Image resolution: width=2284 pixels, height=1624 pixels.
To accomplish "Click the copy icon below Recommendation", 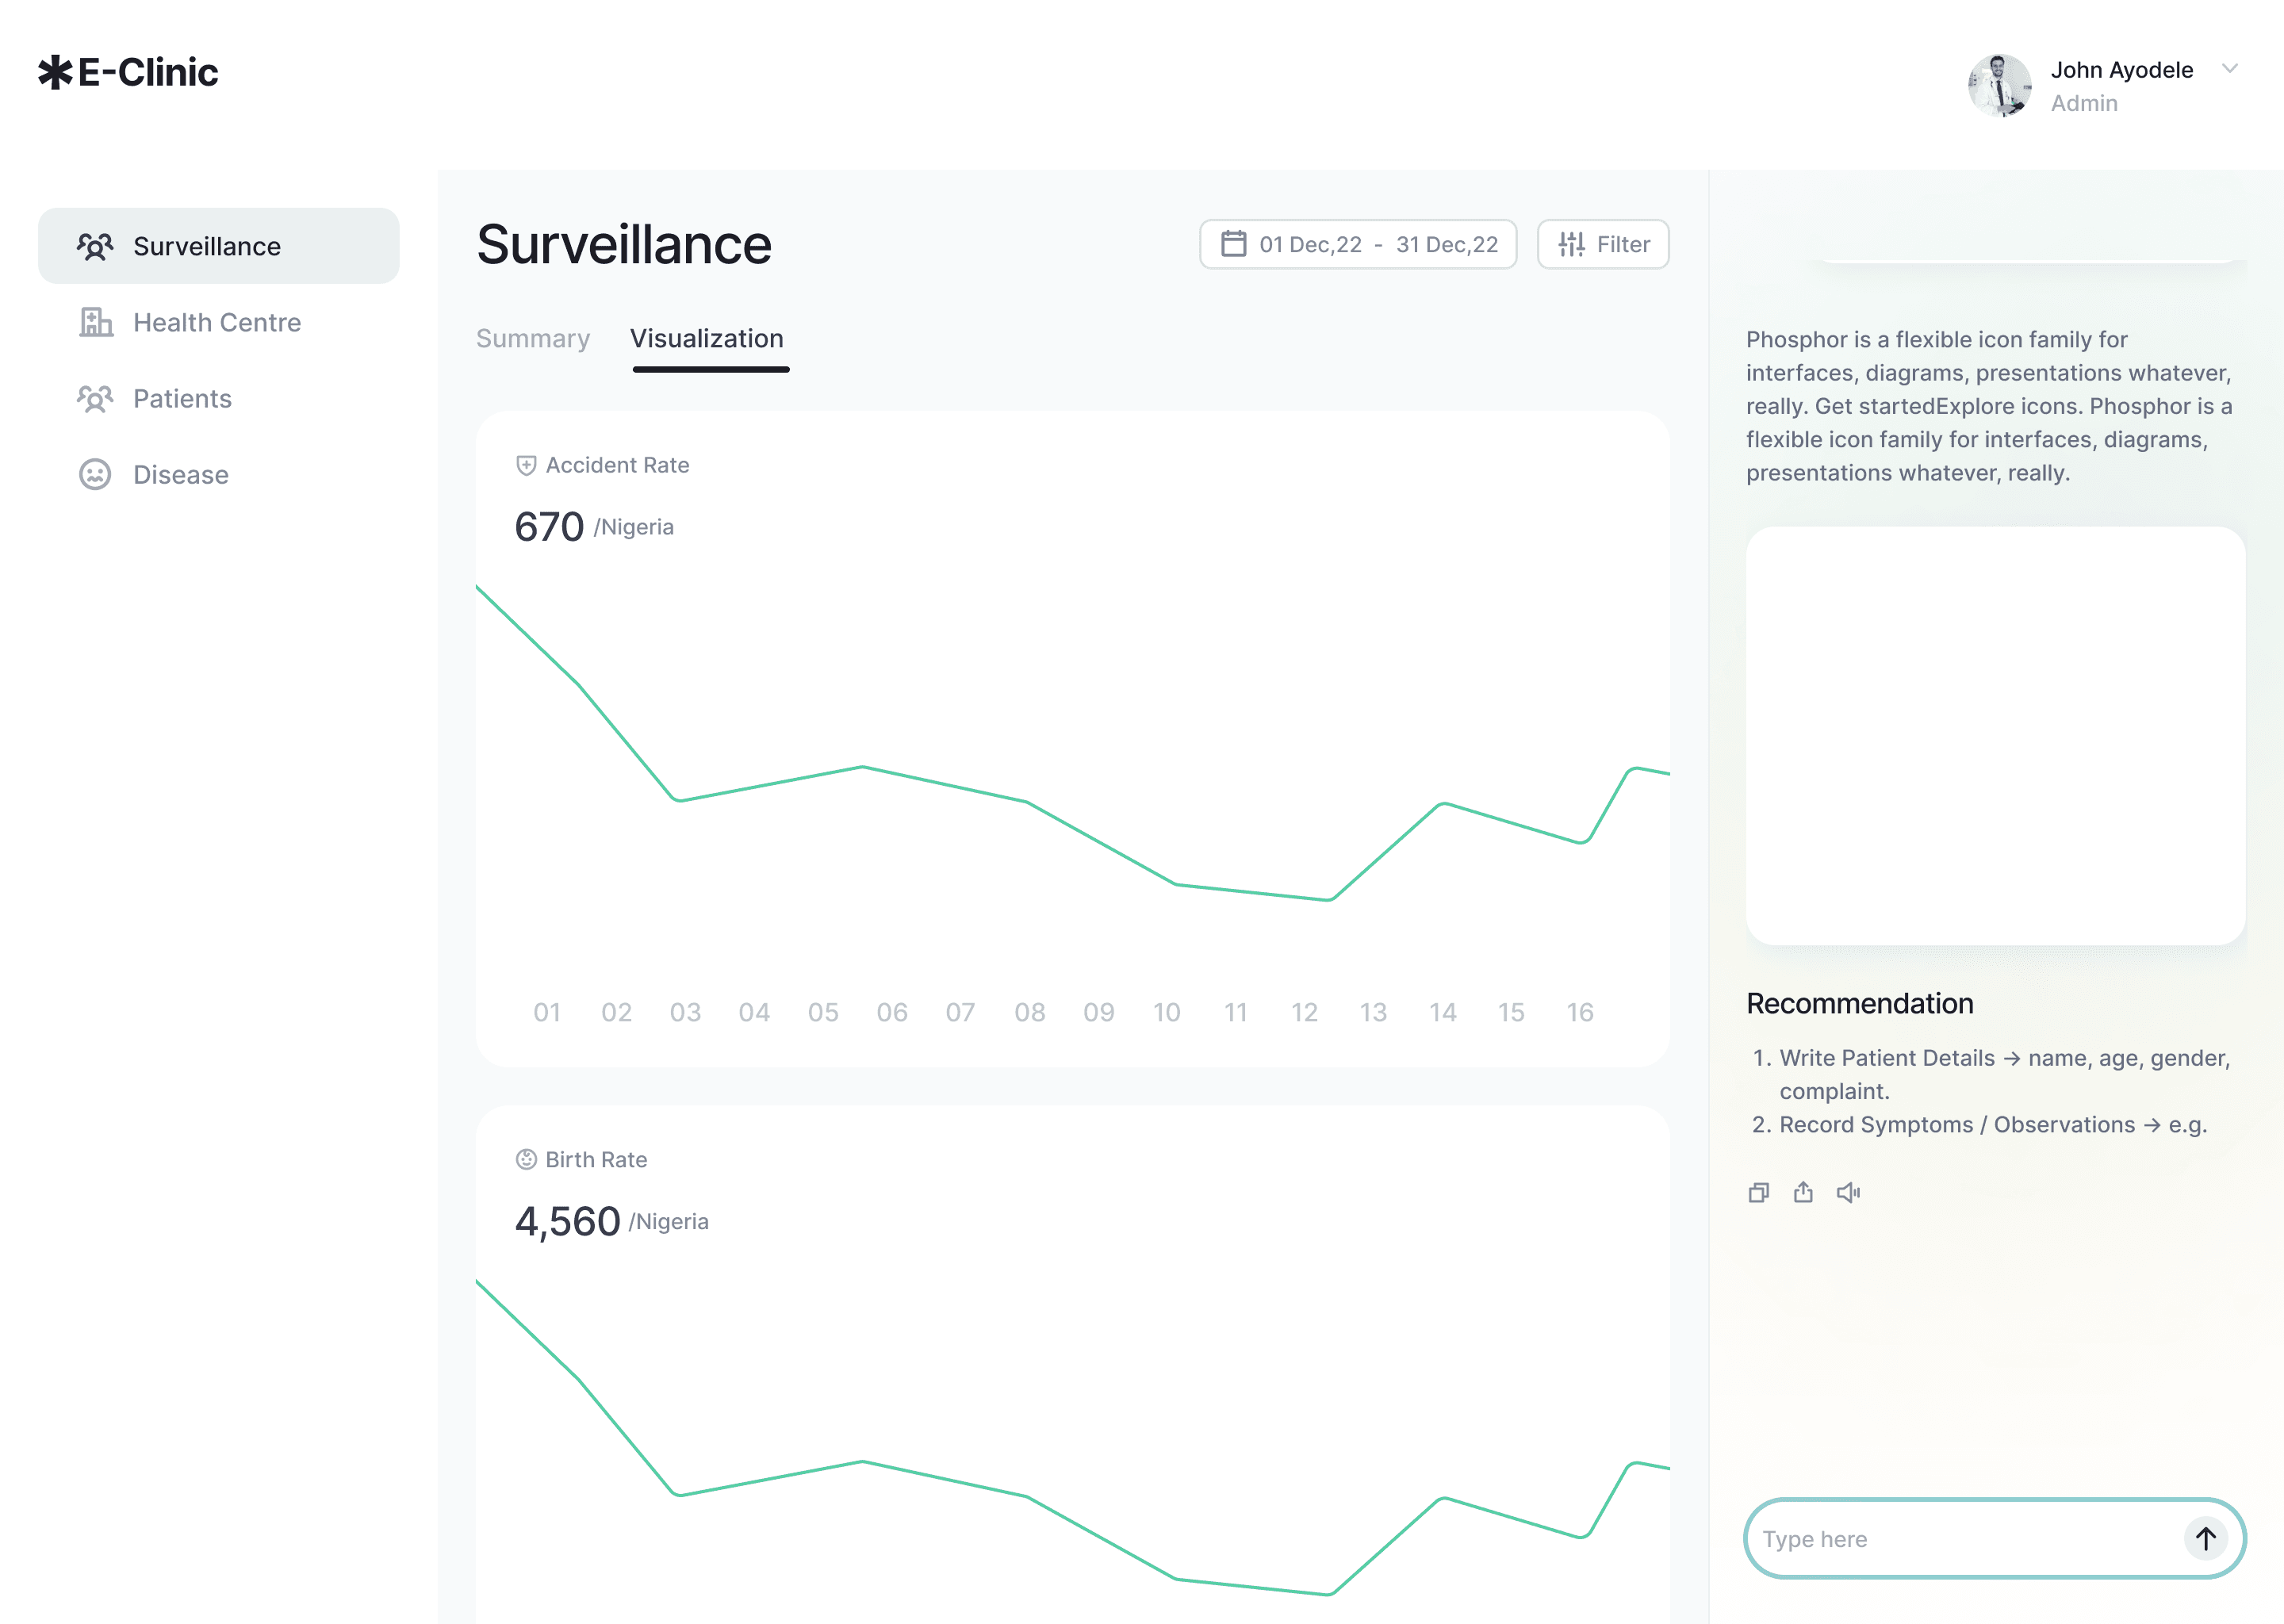I will (x=1758, y=1192).
